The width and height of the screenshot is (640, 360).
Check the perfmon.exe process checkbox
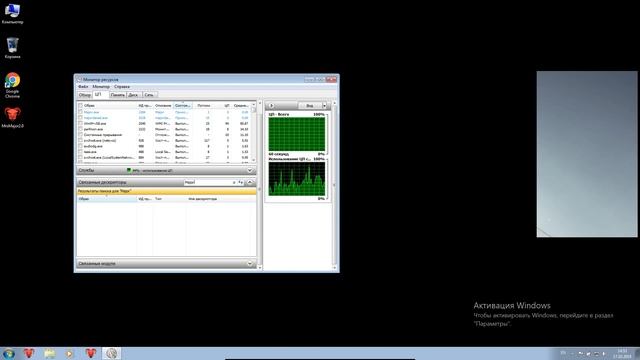pyautogui.click(x=80, y=129)
